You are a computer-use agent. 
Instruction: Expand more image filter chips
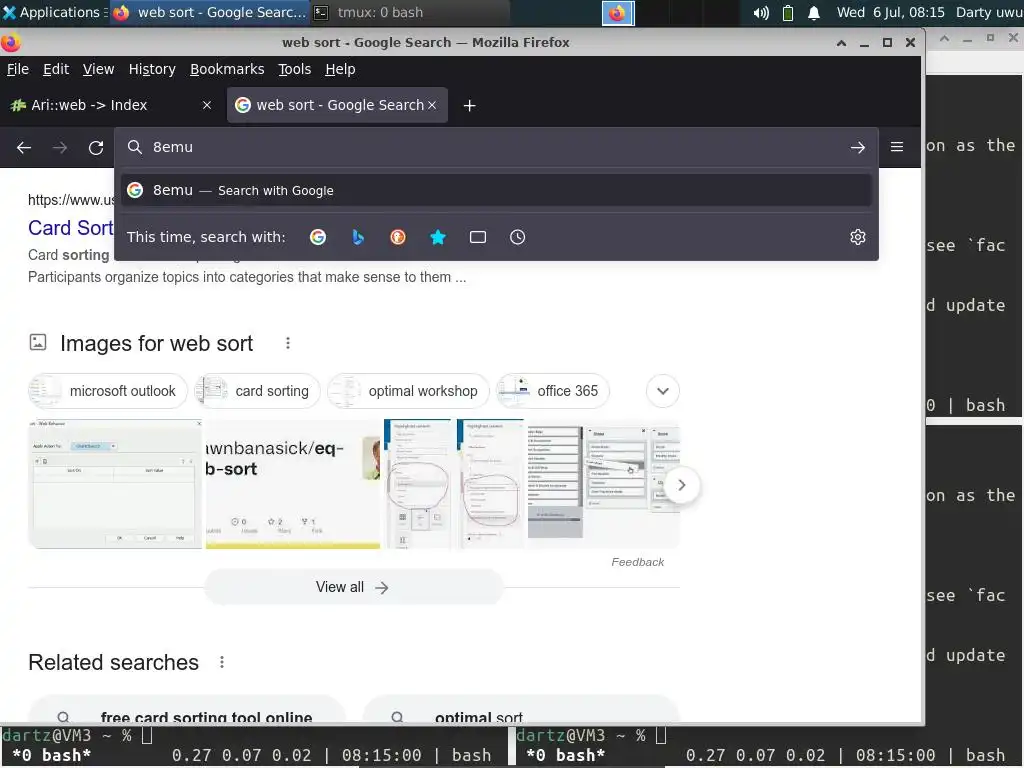pyautogui.click(x=663, y=391)
